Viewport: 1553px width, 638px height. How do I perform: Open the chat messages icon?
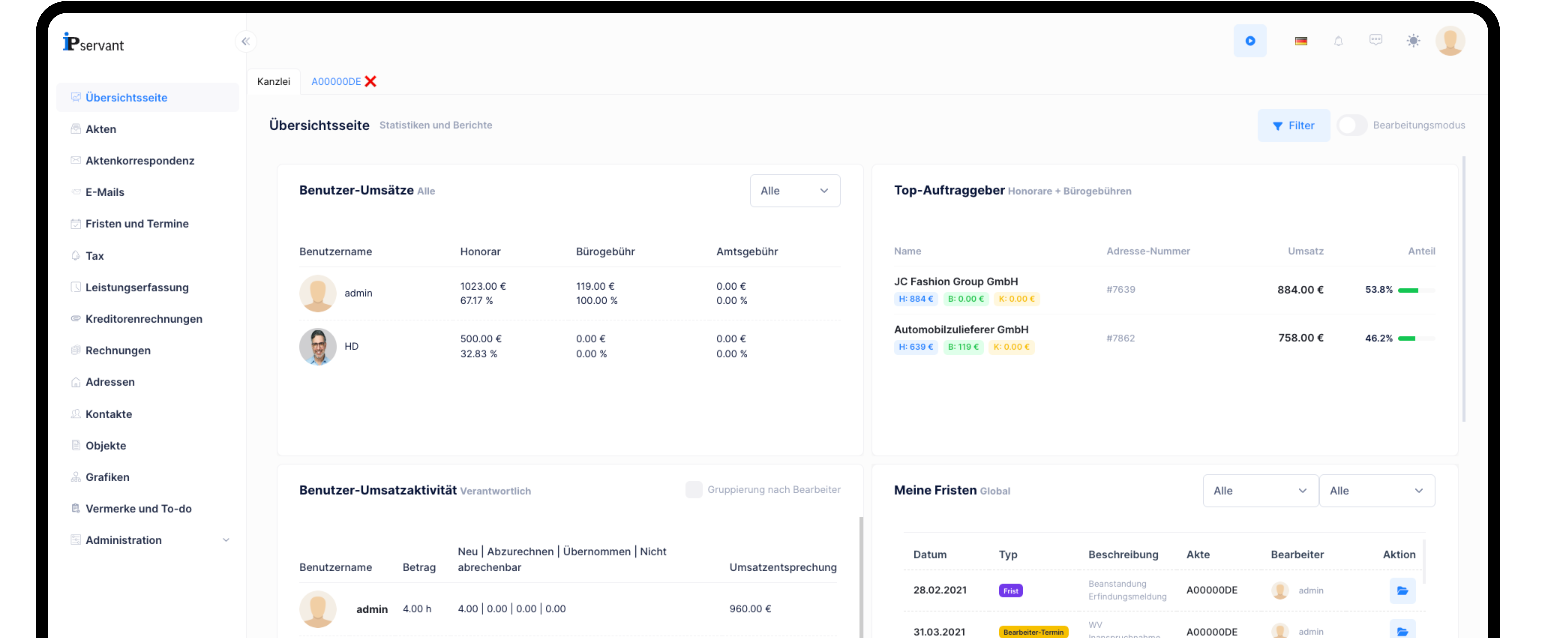(x=1376, y=40)
